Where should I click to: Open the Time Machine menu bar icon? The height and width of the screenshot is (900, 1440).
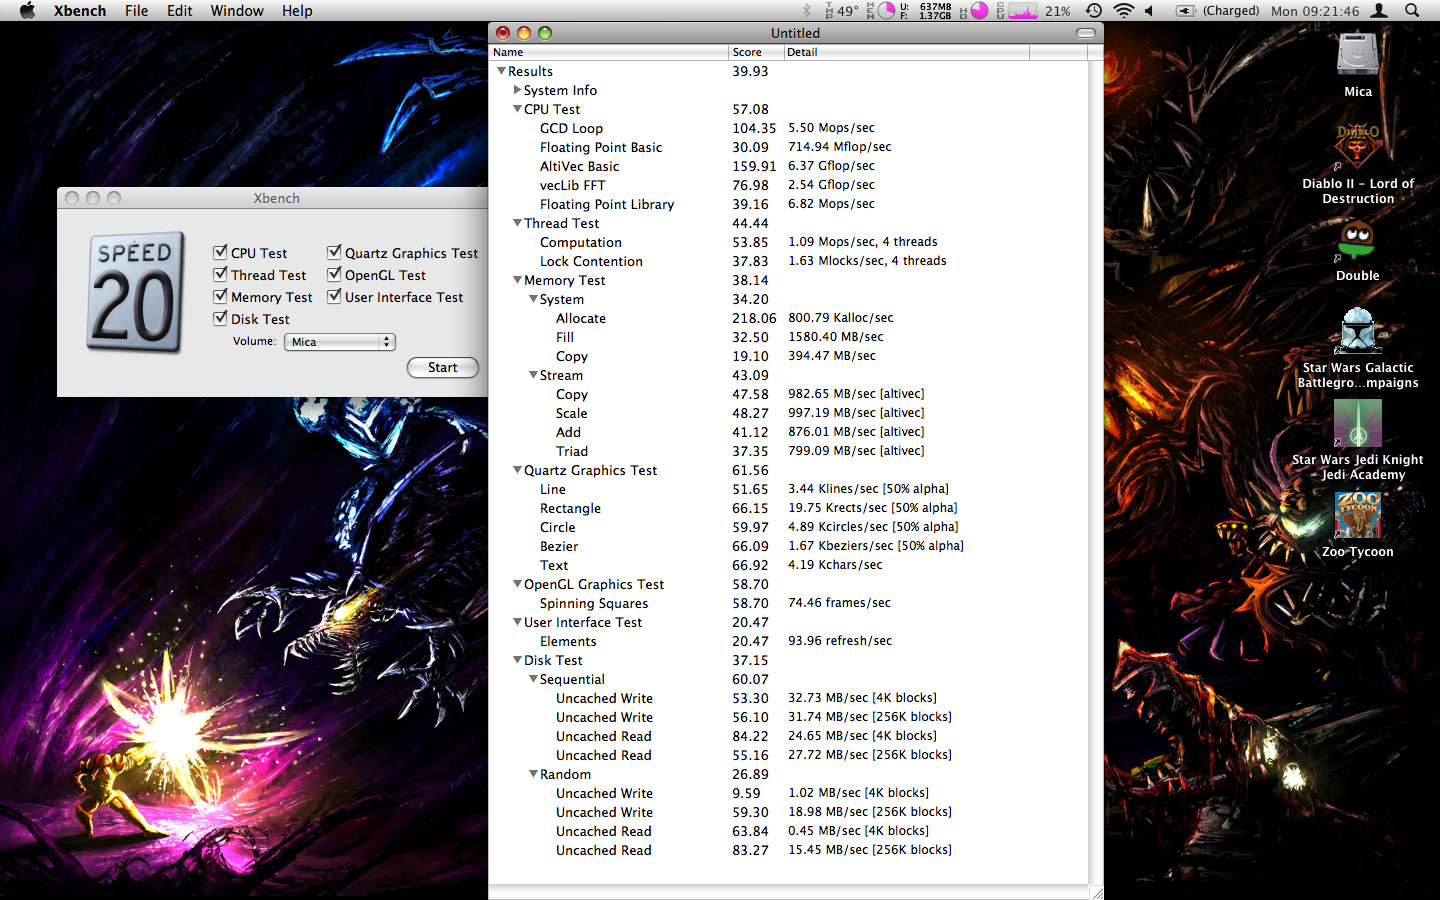pos(1094,10)
